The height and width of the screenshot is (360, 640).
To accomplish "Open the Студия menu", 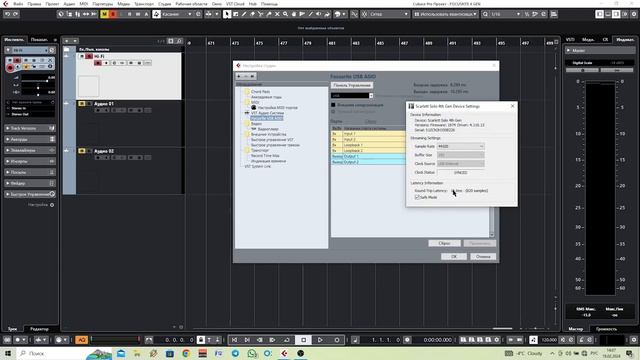I will click(164, 4).
